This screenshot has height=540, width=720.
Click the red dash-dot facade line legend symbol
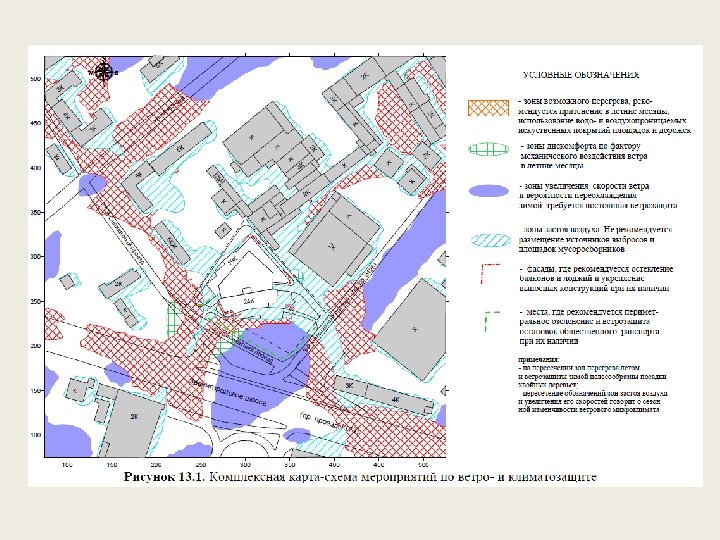[x=489, y=274]
